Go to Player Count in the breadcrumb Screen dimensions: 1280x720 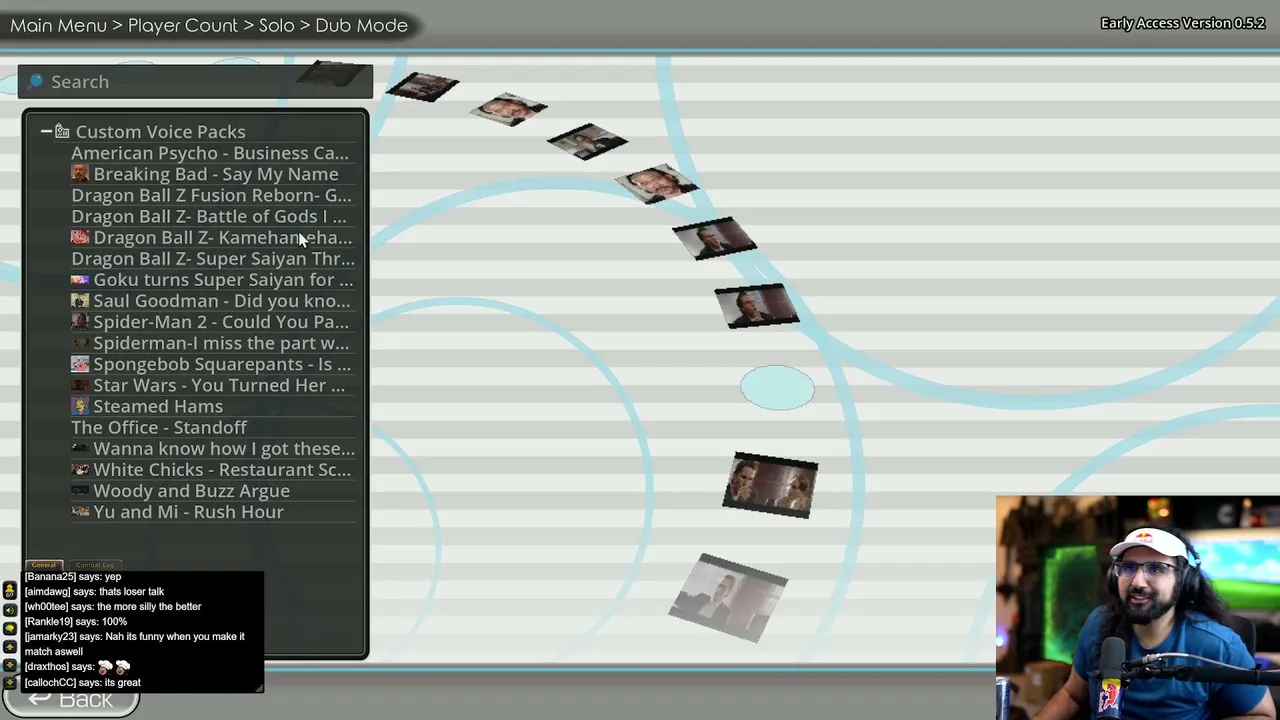tap(183, 25)
